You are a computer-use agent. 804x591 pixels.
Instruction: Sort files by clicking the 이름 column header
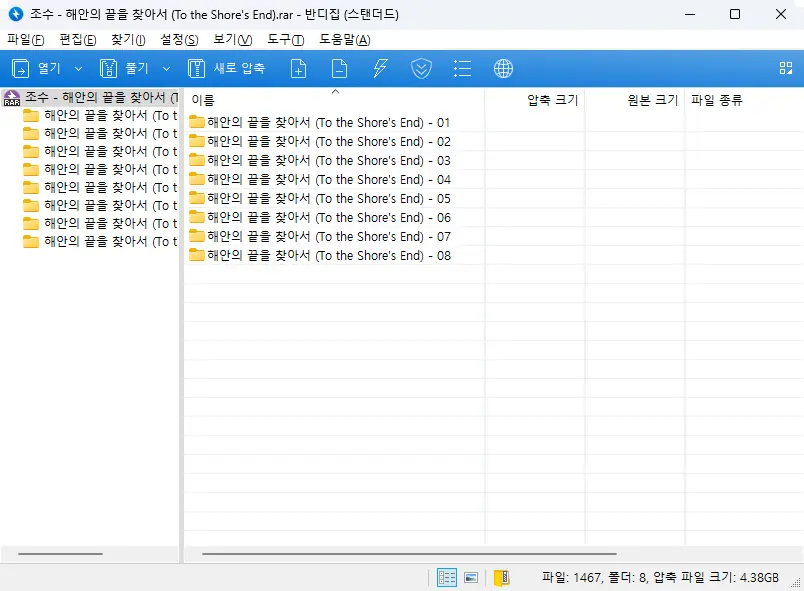(x=203, y=99)
